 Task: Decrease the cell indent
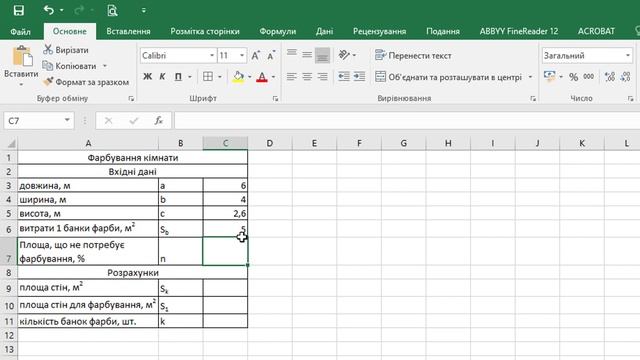(344, 77)
